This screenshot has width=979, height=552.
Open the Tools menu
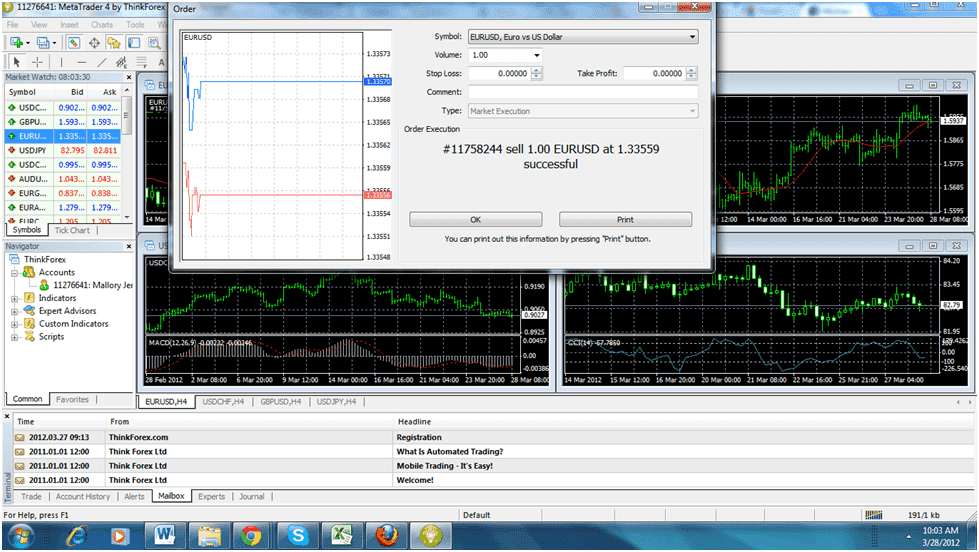tap(135, 25)
